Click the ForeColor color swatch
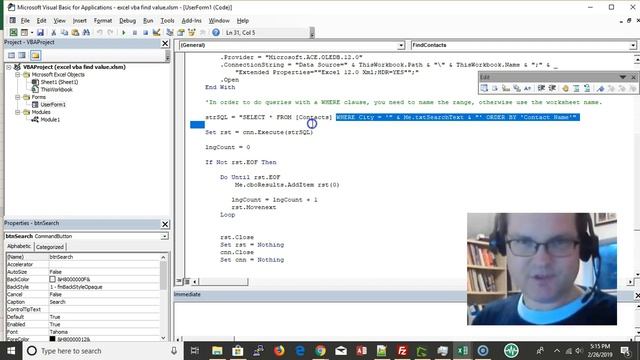The width and height of the screenshot is (640, 360). pos(52,339)
